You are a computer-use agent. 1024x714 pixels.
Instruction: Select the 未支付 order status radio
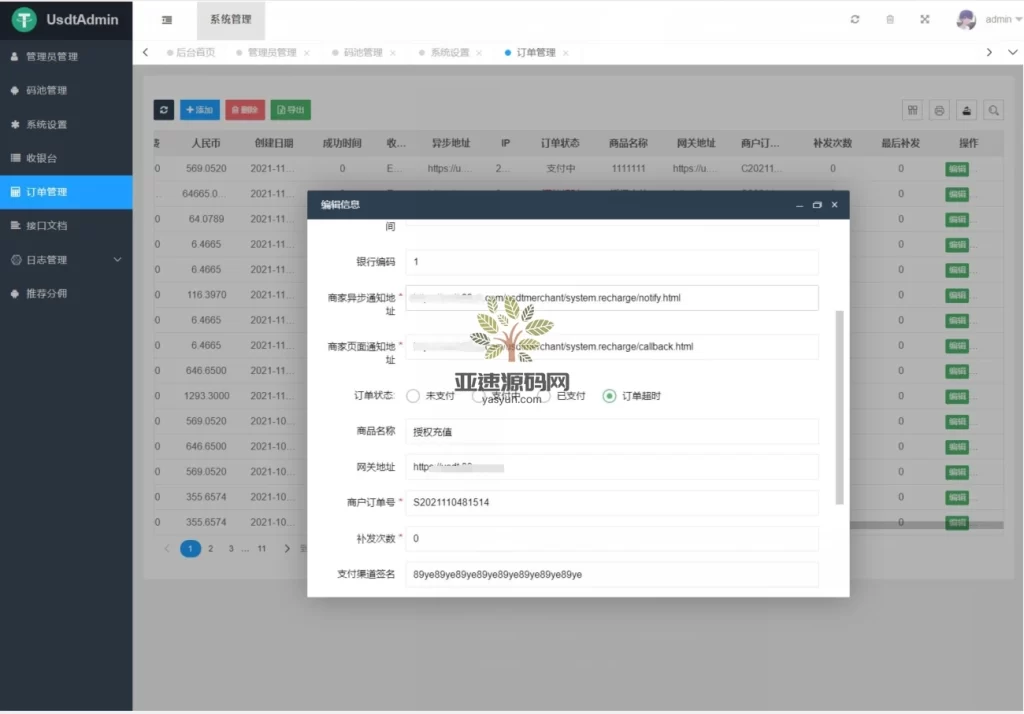(x=413, y=396)
